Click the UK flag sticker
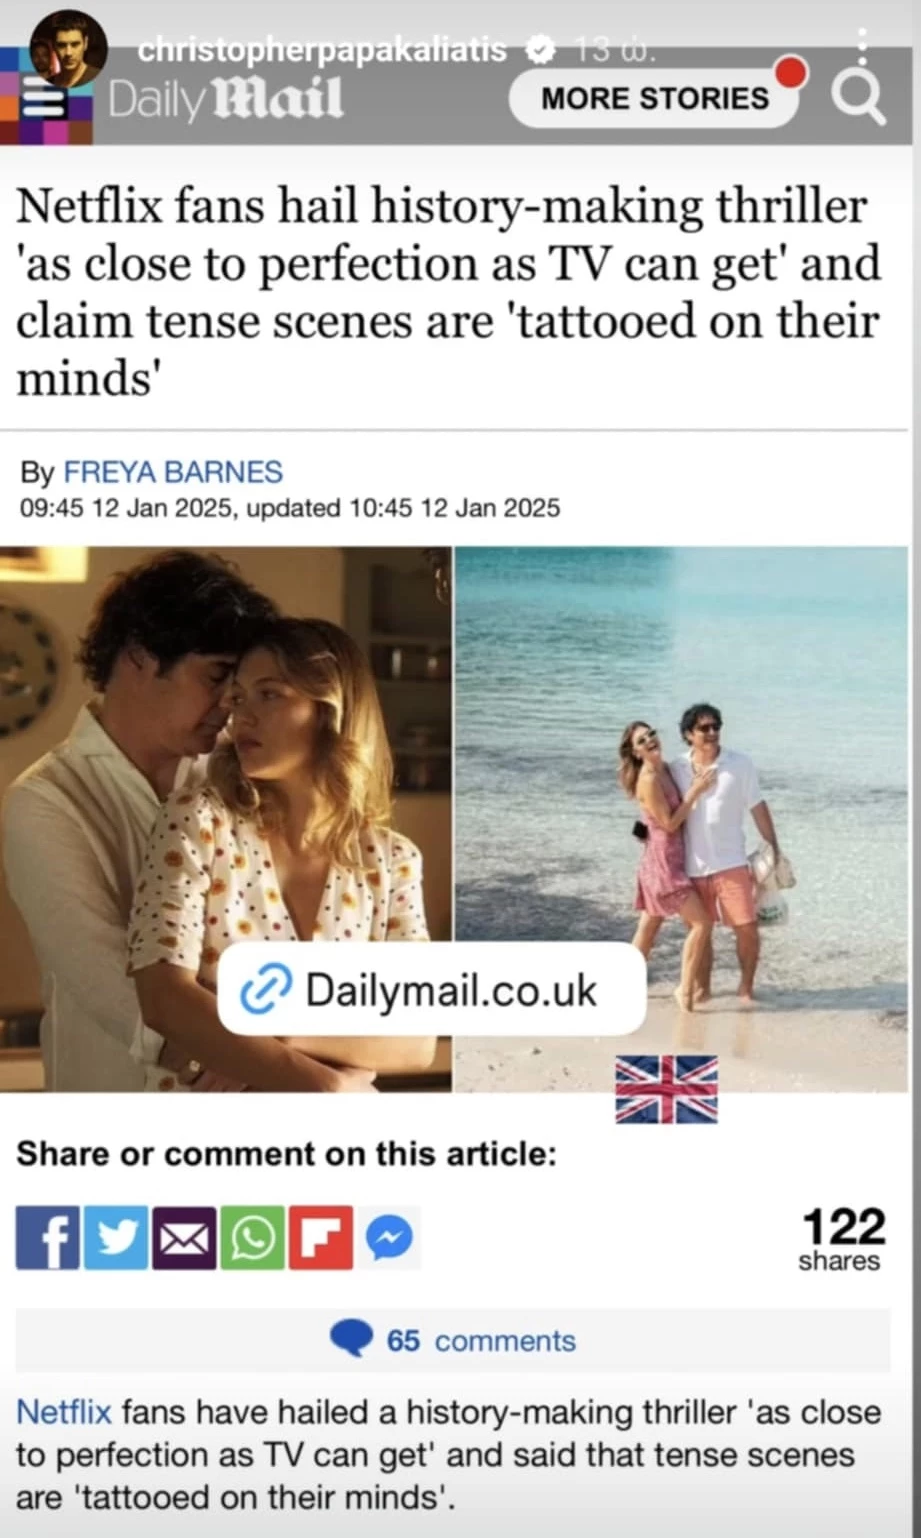Viewport: 921px width, 1538px height. (x=666, y=1089)
